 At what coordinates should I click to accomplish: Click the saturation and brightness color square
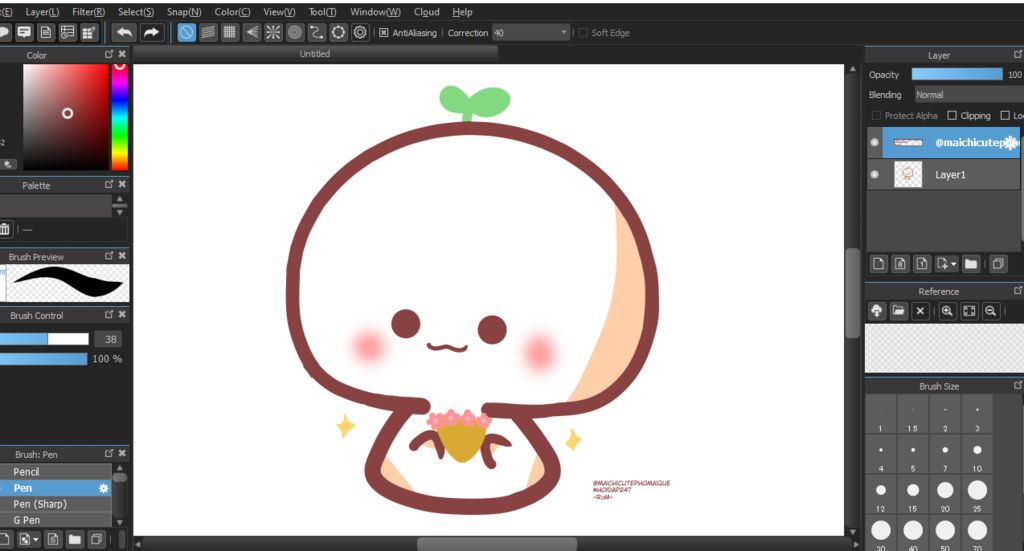pyautogui.click(x=65, y=117)
